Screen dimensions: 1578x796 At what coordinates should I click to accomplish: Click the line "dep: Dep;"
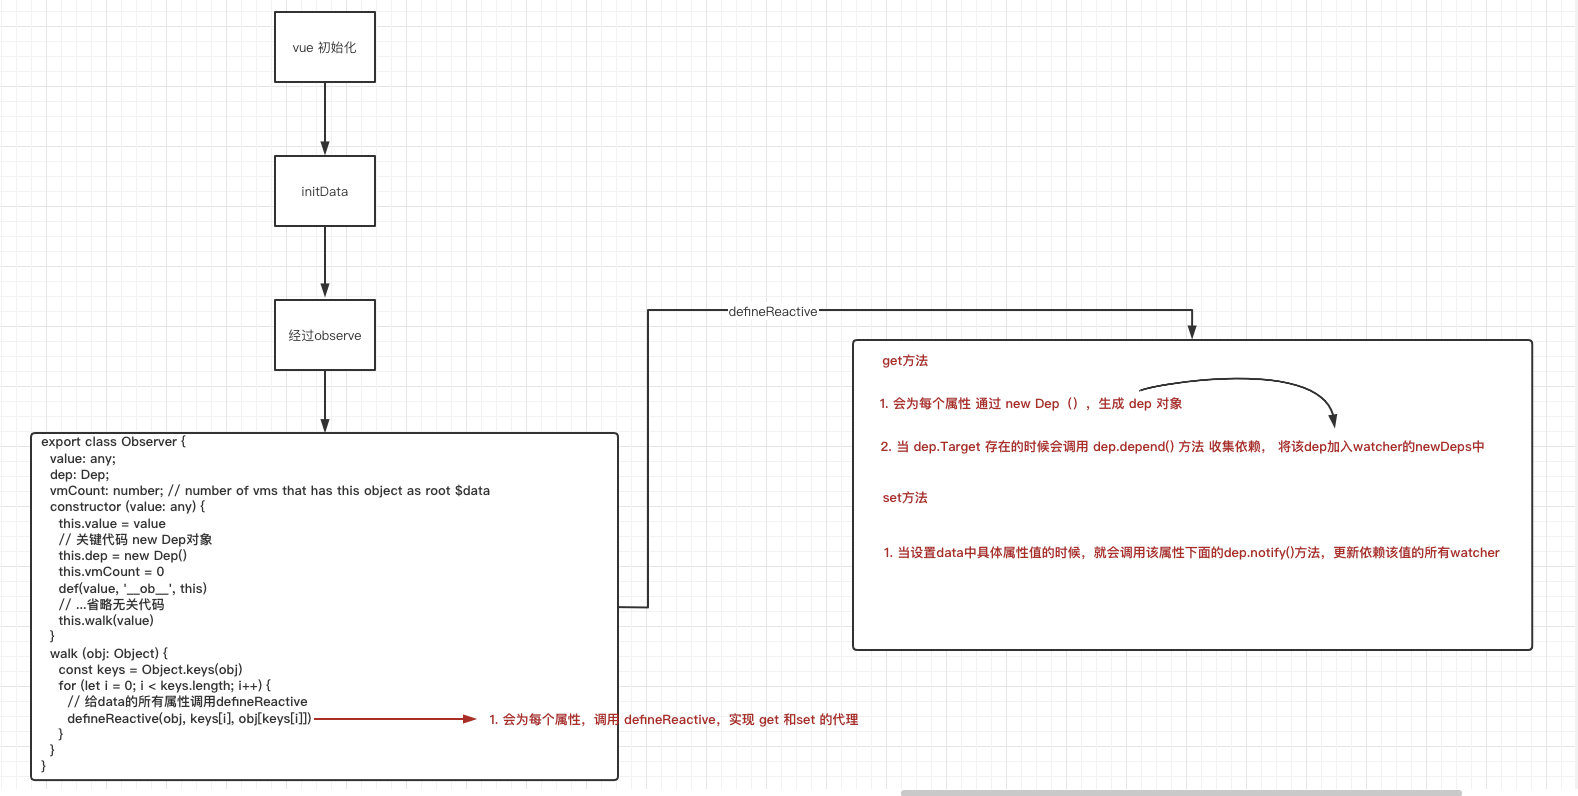click(80, 475)
